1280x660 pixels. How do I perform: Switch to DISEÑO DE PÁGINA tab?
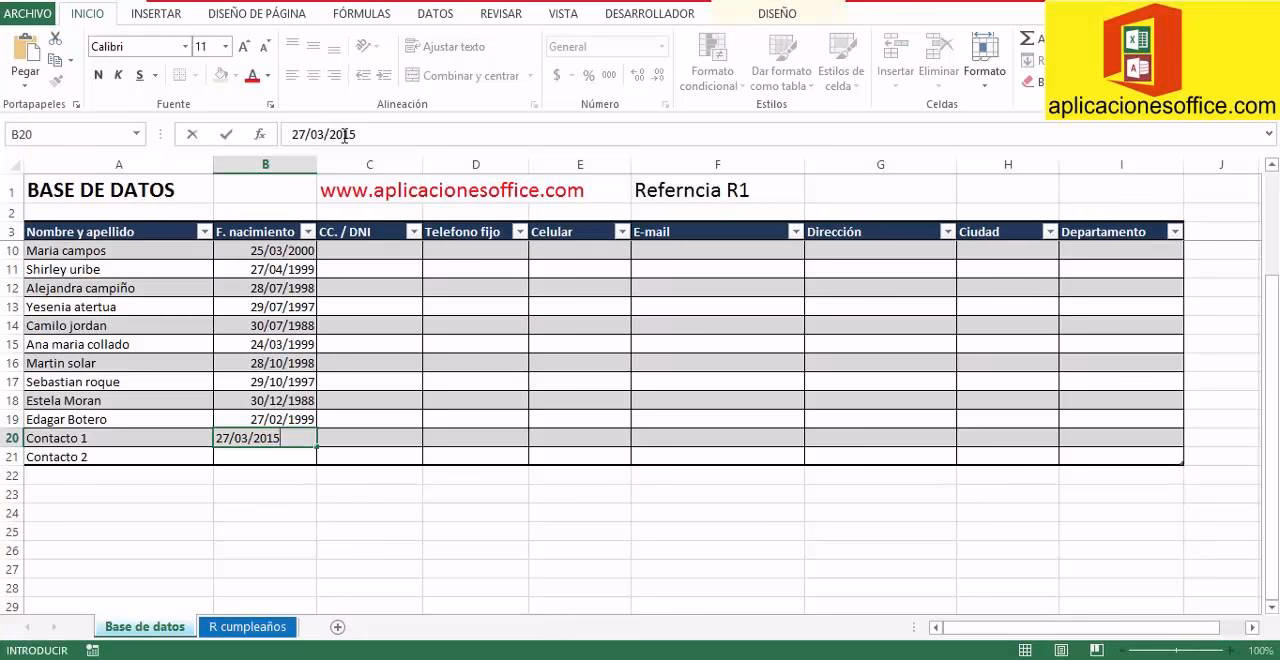pos(257,14)
